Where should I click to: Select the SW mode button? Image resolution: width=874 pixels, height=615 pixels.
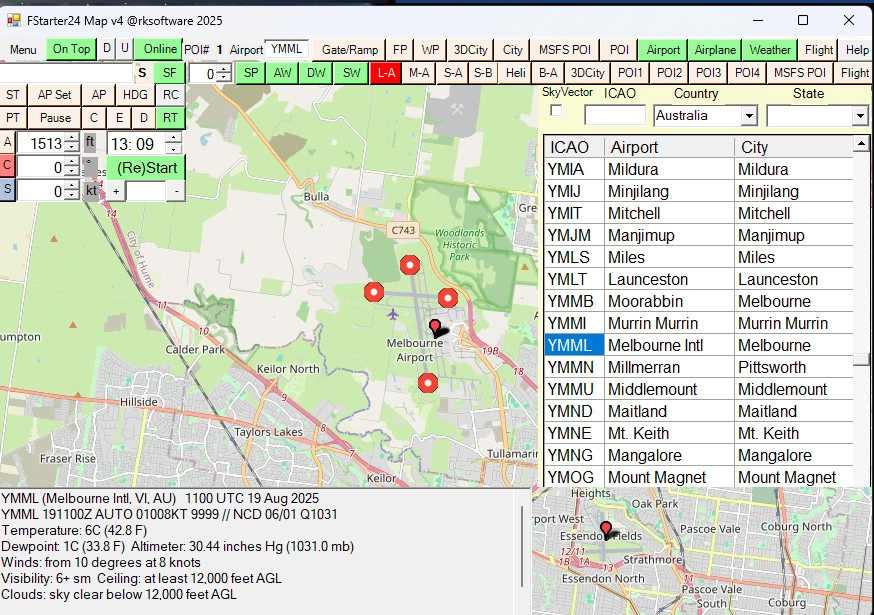tap(351, 72)
